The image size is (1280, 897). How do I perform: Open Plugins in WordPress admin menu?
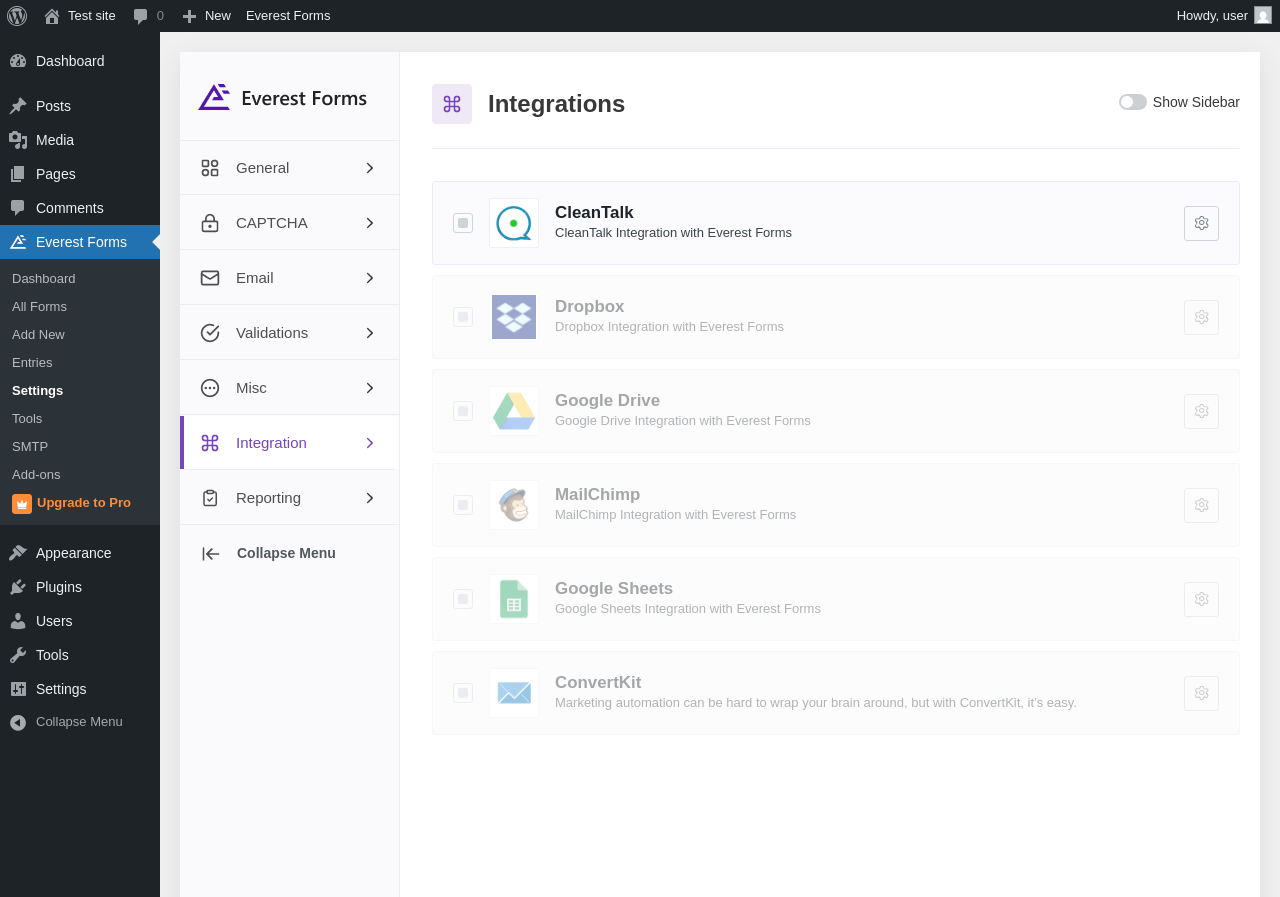tap(59, 587)
